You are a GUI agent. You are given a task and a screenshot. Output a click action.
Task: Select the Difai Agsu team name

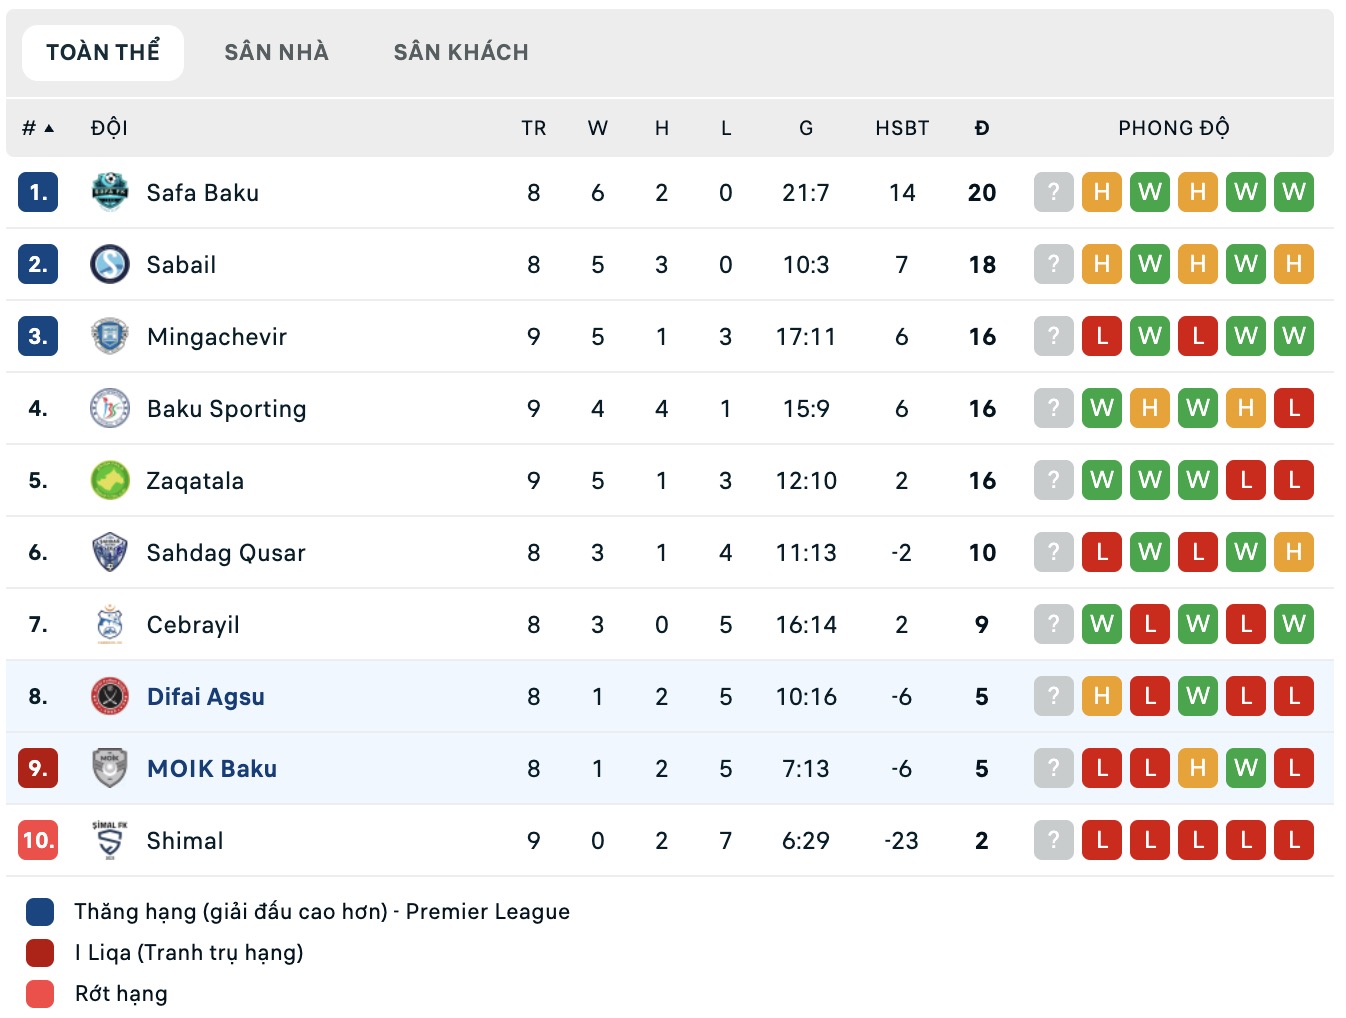205,696
